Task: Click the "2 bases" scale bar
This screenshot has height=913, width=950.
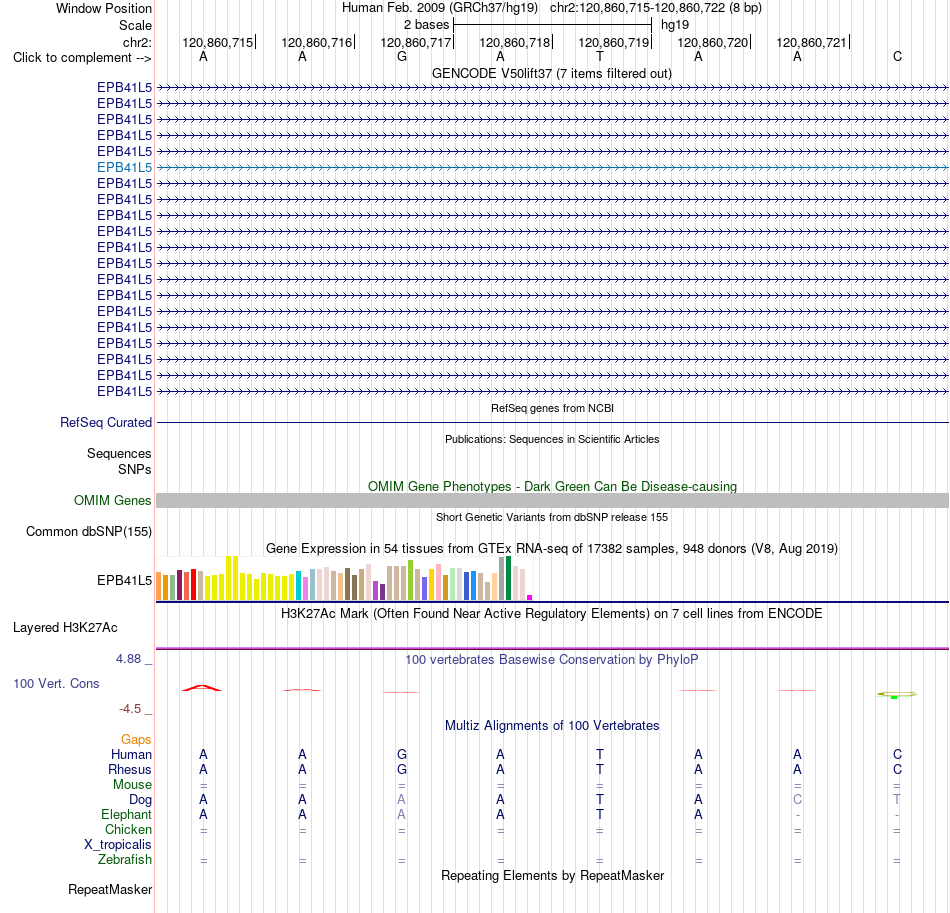Action: pyautogui.click(x=553, y=25)
